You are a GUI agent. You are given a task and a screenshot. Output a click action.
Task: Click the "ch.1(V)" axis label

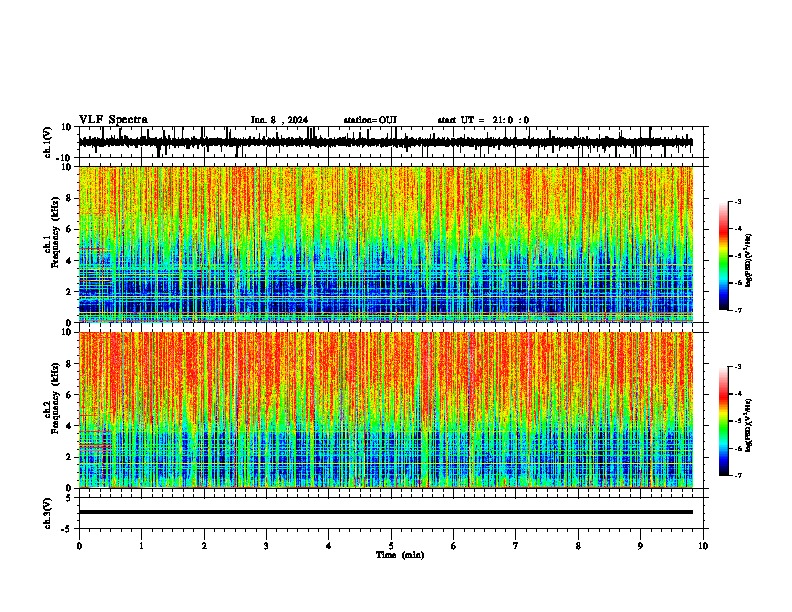tap(48, 142)
